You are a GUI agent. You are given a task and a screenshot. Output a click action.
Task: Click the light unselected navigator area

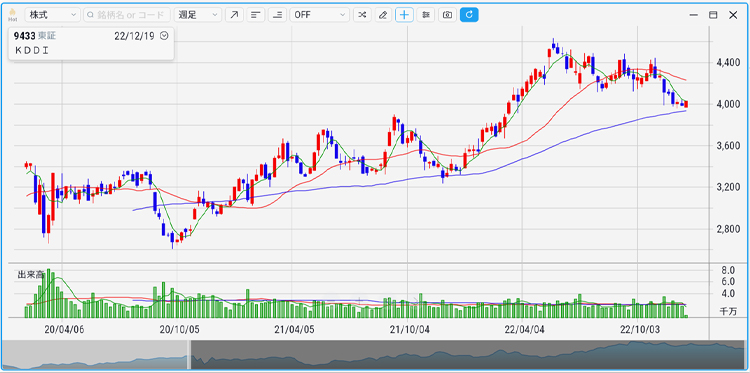pos(94,355)
